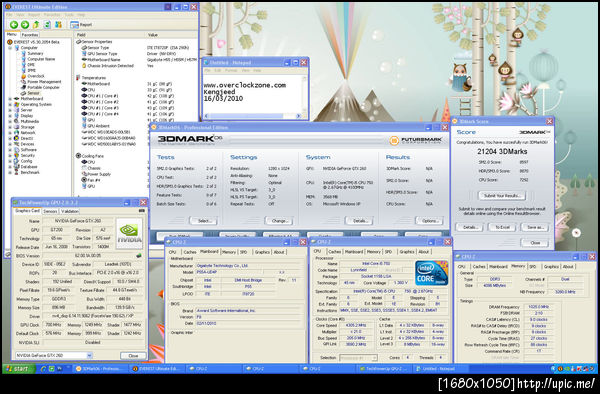
Task: Click the Up arrow icon in EVEREST toolbar
Action: [36, 24]
